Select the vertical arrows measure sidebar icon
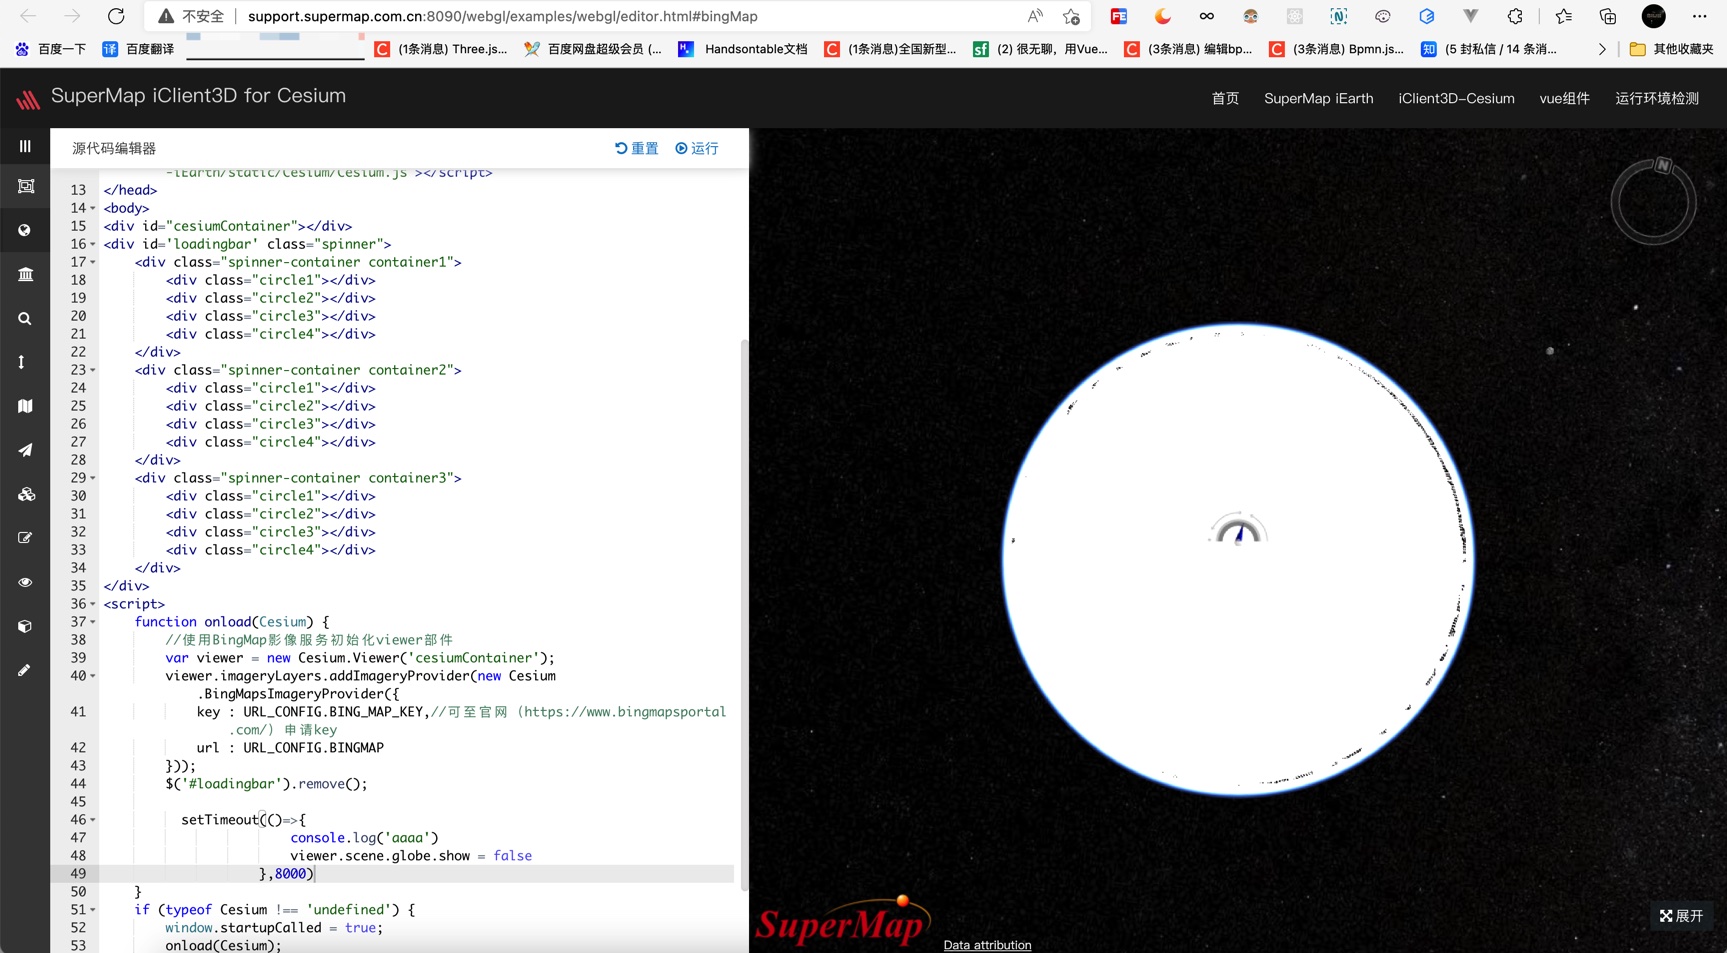 pyautogui.click(x=21, y=362)
